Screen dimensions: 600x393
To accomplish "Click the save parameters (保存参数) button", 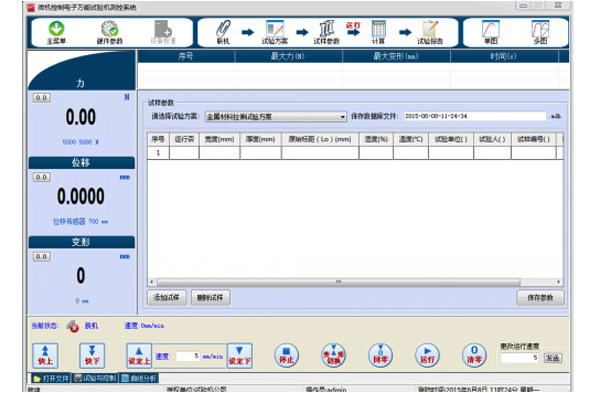I will [540, 297].
